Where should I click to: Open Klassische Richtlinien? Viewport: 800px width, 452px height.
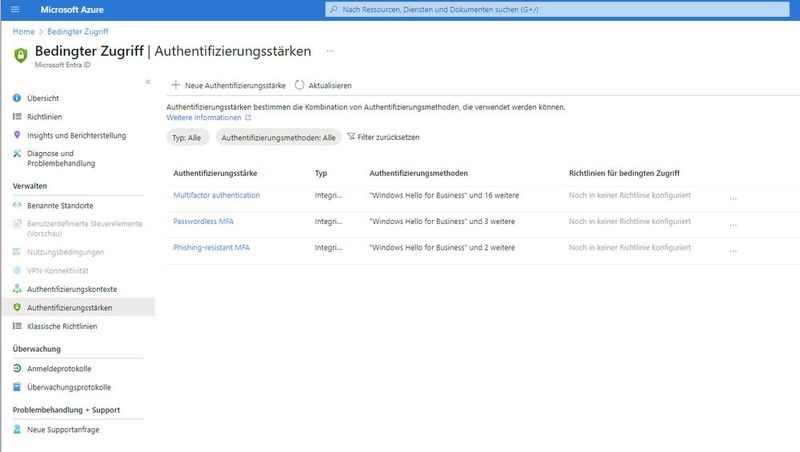point(62,327)
